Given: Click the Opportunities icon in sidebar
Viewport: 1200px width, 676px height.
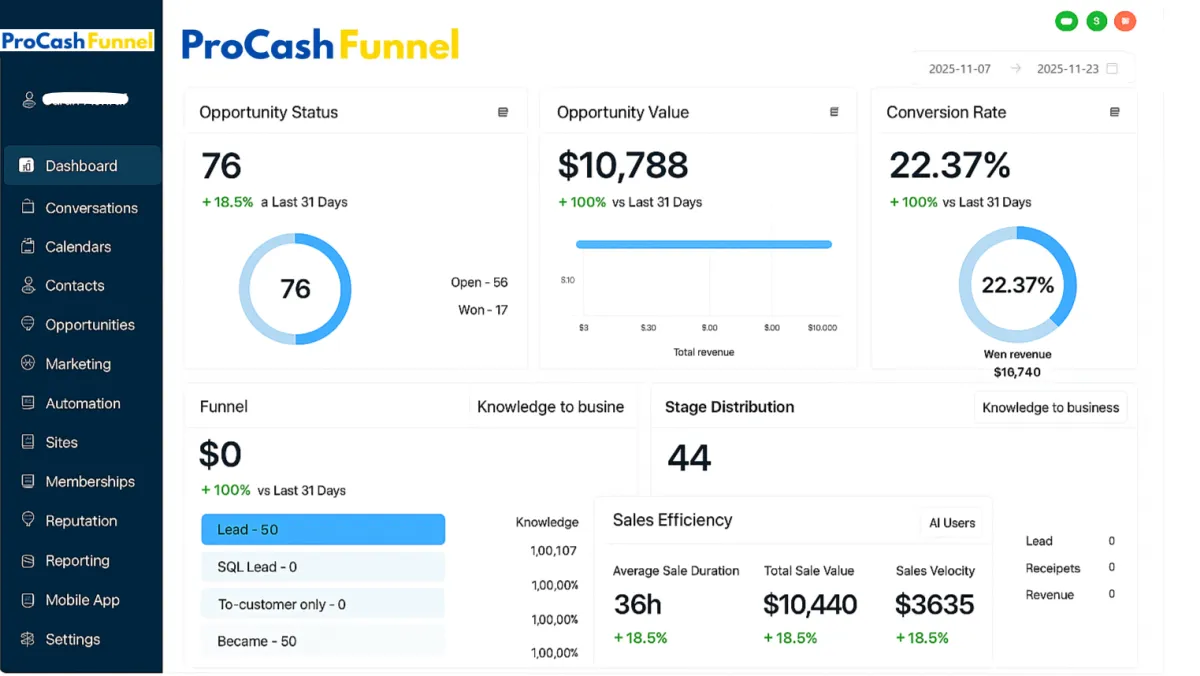Looking at the screenshot, I should (27, 324).
